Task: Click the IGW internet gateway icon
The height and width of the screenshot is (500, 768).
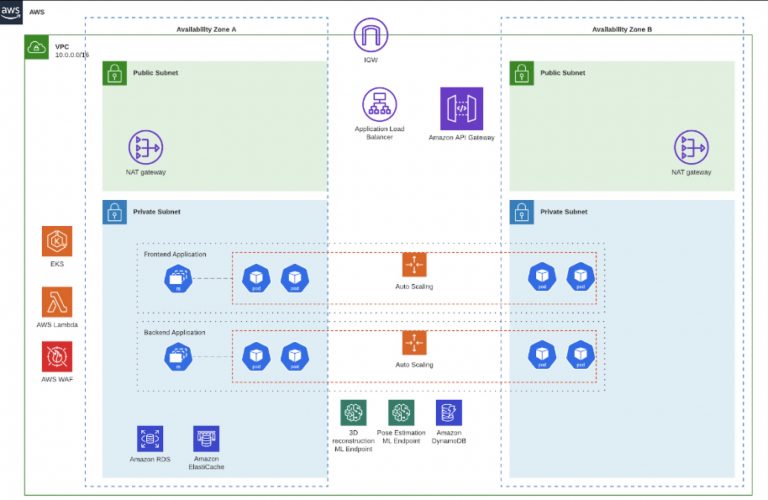Action: click(x=371, y=35)
